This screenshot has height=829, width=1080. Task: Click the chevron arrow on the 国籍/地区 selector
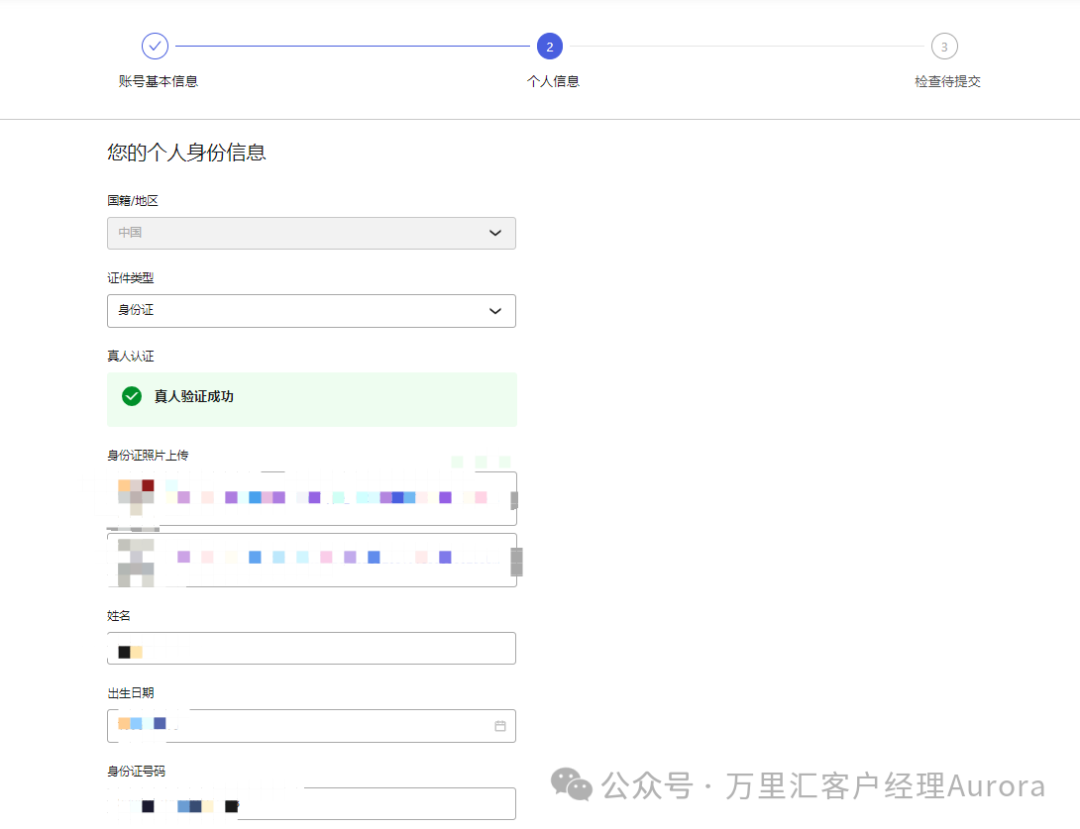pos(495,233)
